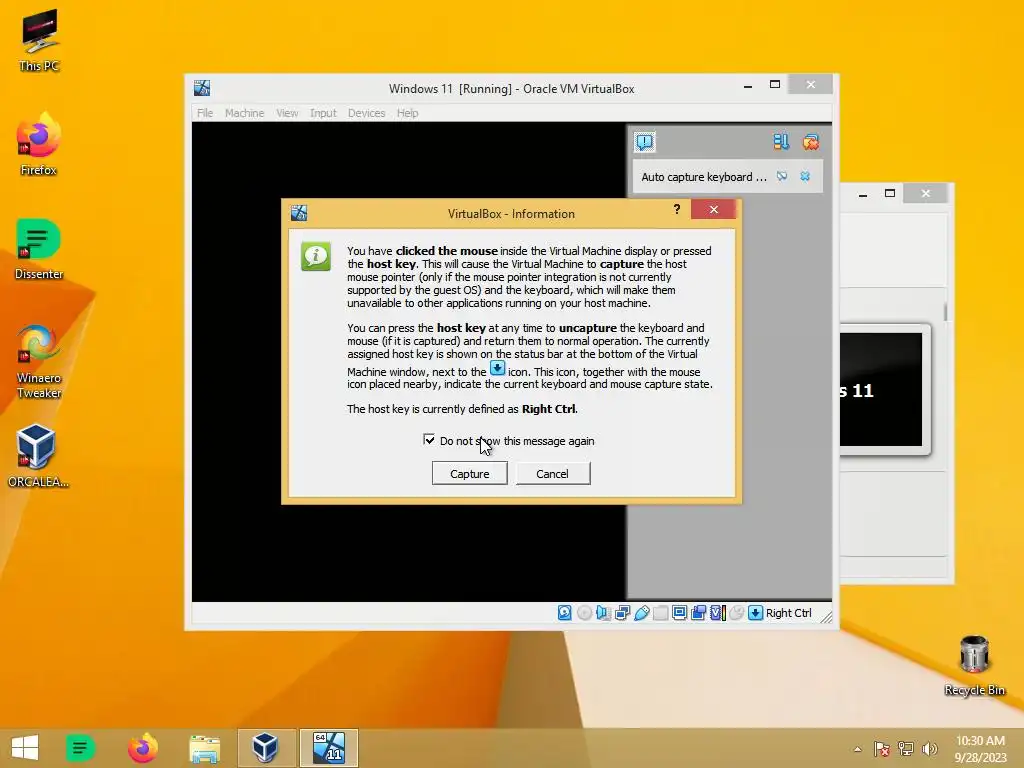Select the Dissenter desktop shortcut
The width and height of the screenshot is (1024, 768).
tap(39, 248)
